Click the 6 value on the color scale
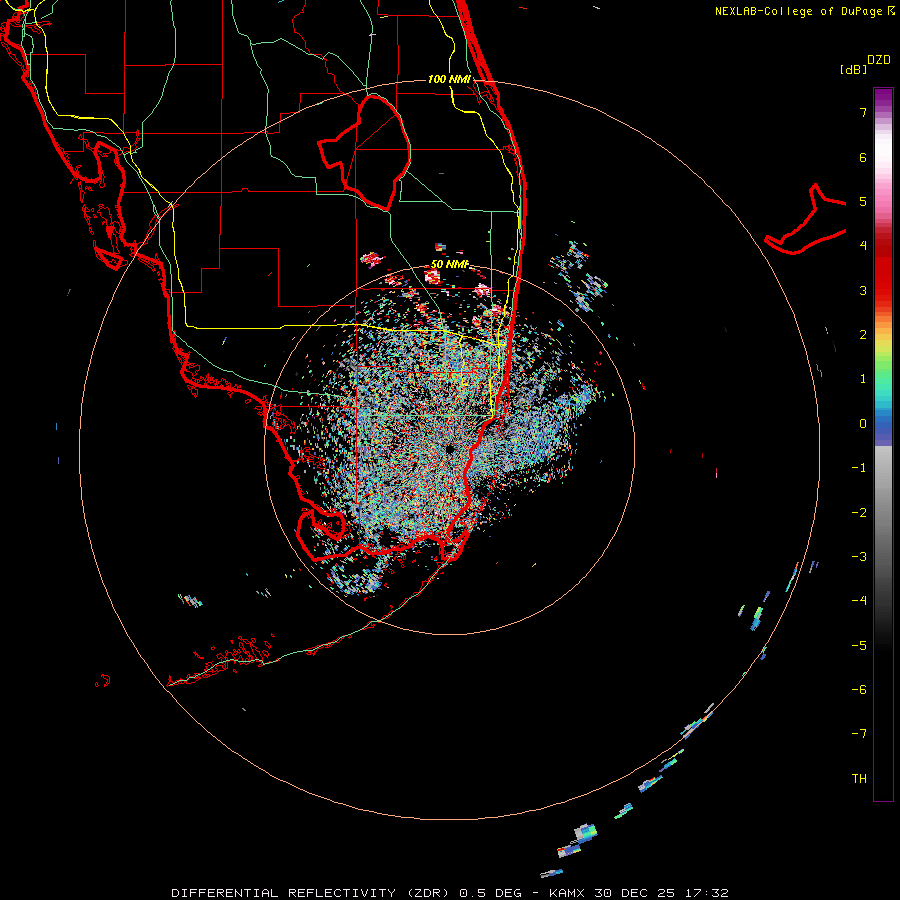900x900 pixels. [x=863, y=157]
